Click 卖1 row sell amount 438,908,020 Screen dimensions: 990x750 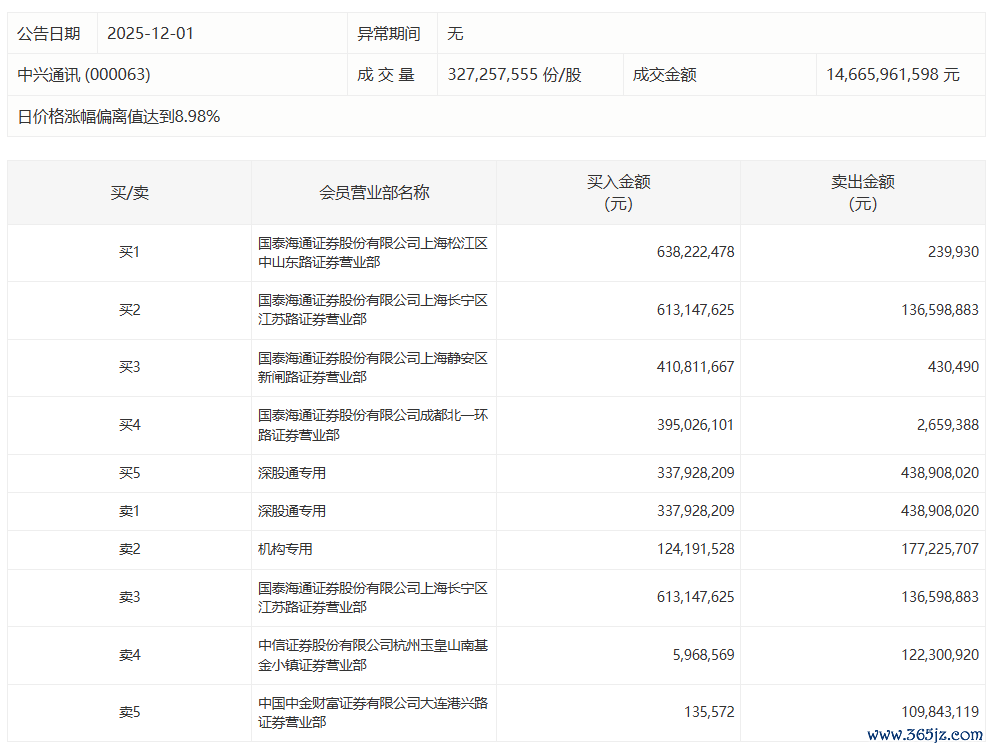940,511
